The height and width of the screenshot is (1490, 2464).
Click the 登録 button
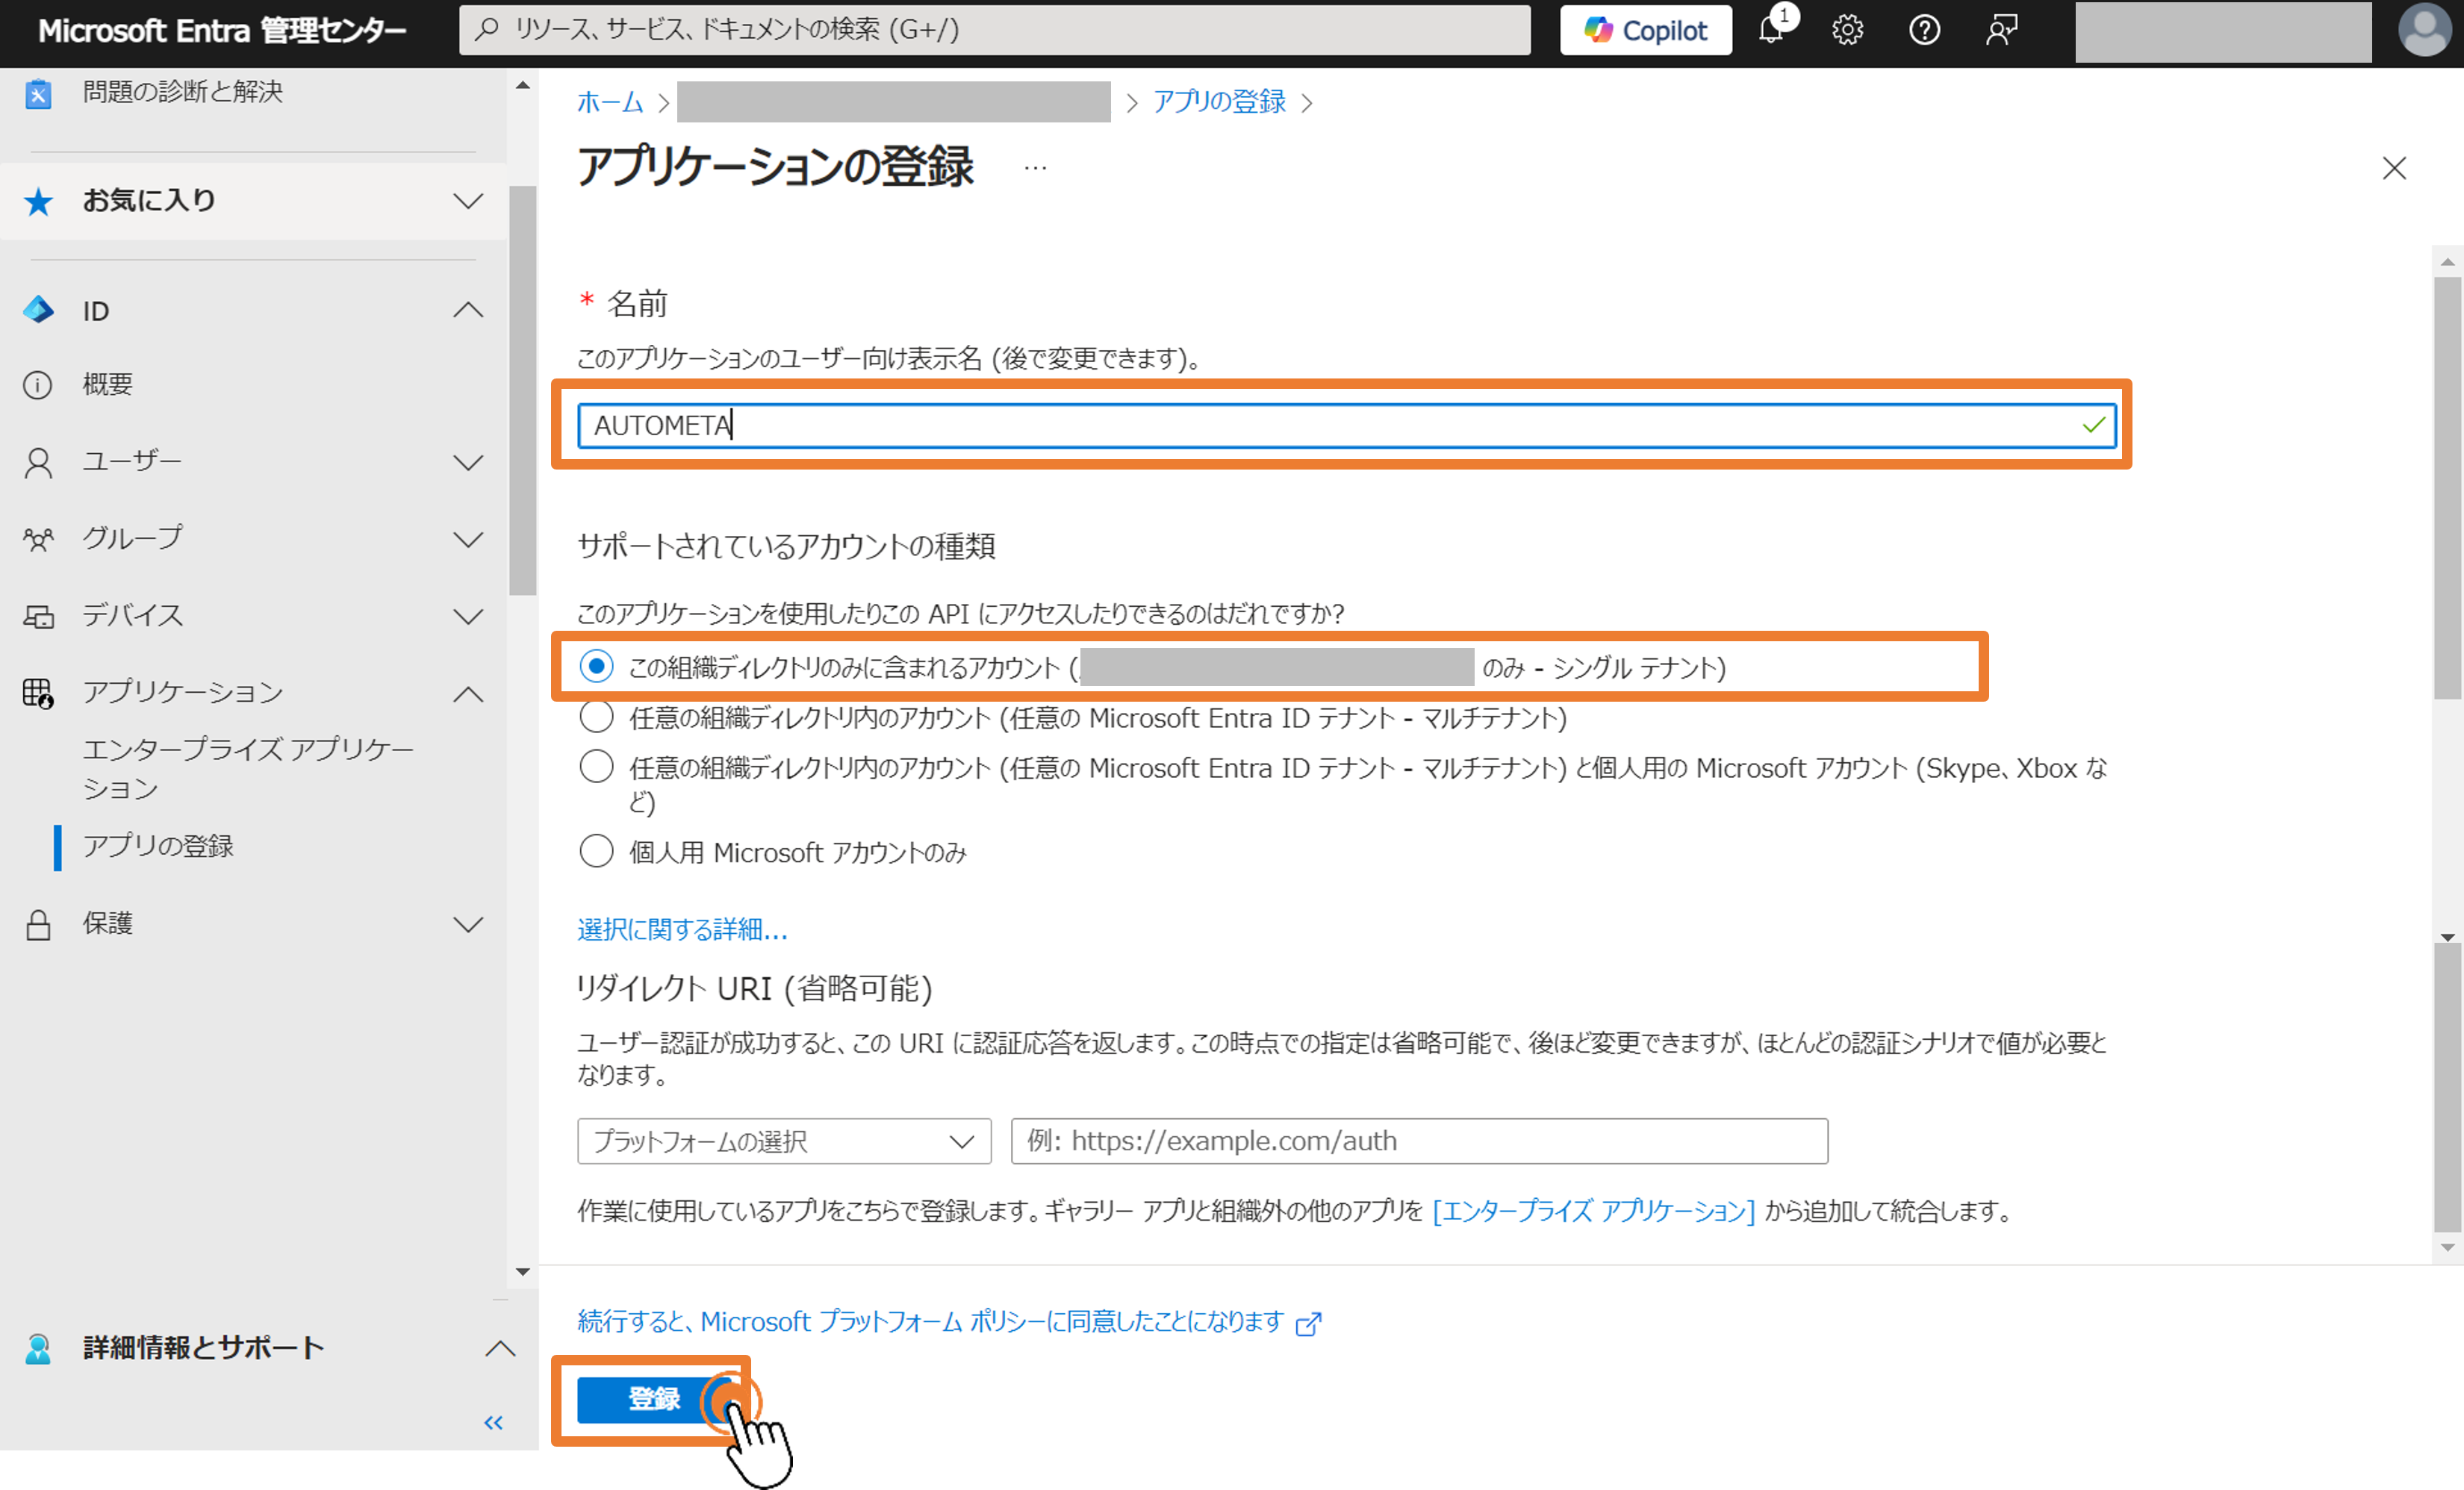coord(654,1399)
